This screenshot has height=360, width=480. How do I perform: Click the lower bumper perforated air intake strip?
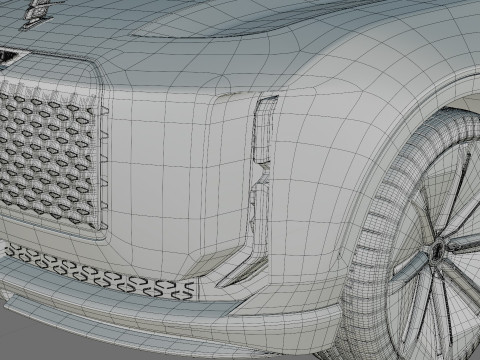click(100, 271)
